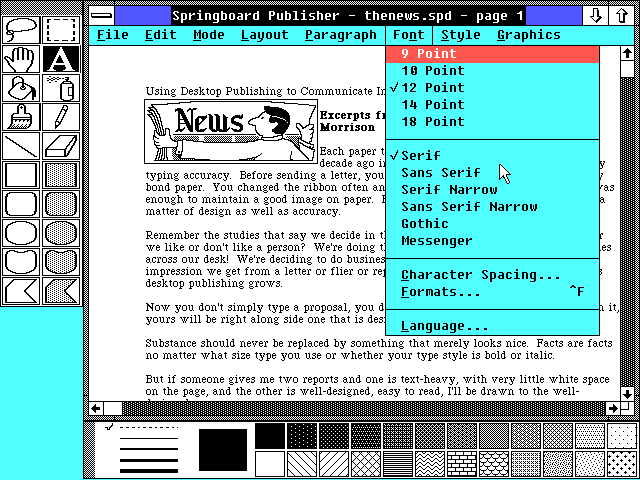The width and height of the screenshot is (640, 480).
Task: Open the Graphics menu
Action: click(529, 35)
